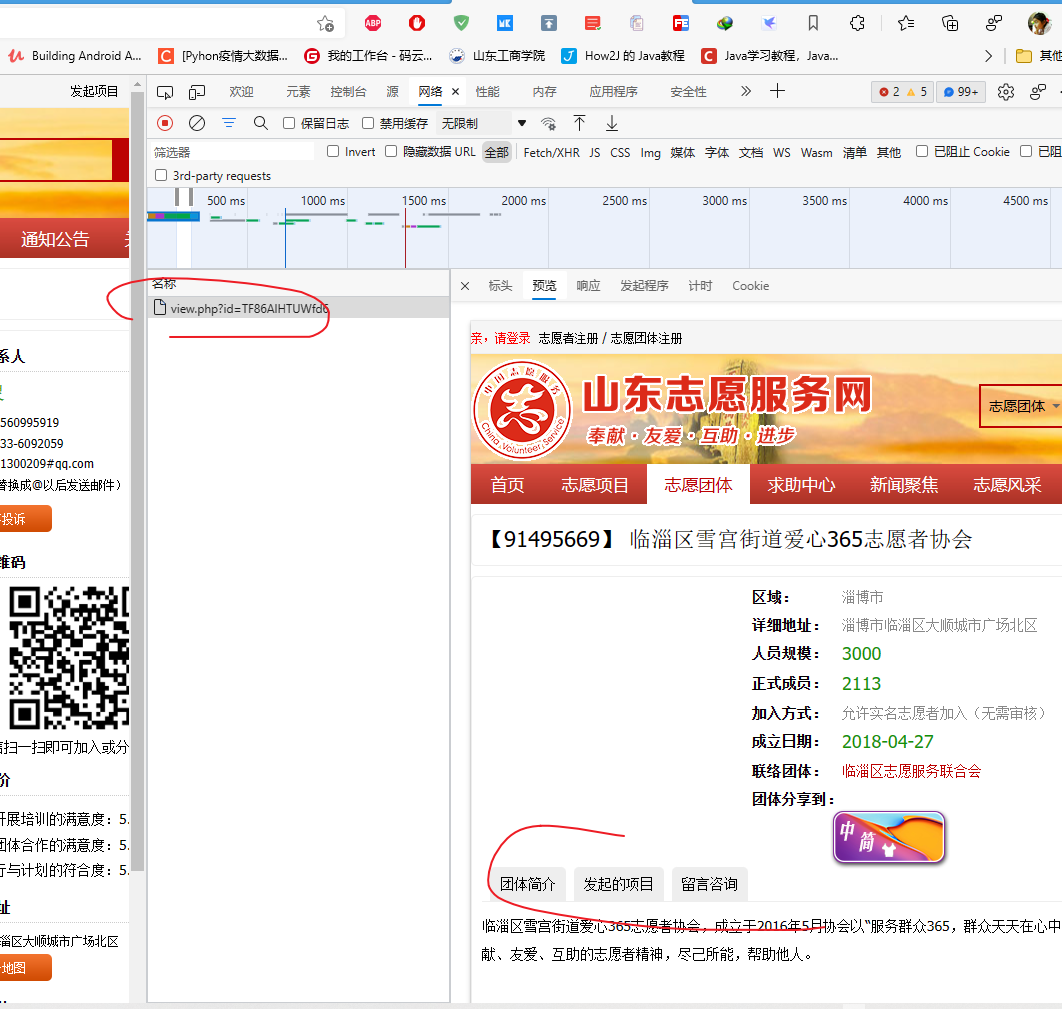The width and height of the screenshot is (1062, 1009).
Task: Open the Security tab
Action: tap(688, 91)
